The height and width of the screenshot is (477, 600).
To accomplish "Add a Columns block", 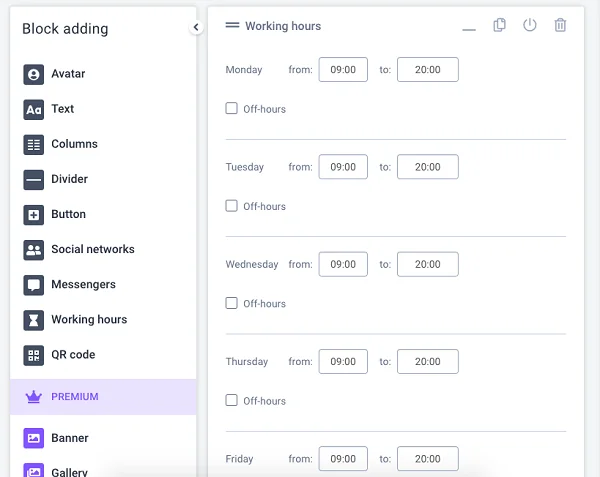I will 60,145.
